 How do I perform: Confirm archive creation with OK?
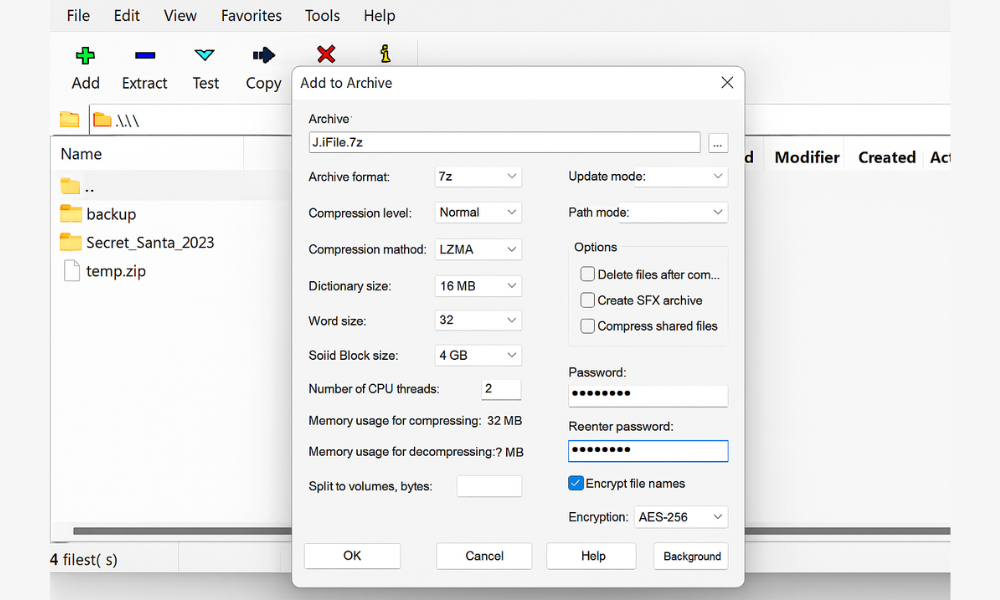coord(352,556)
